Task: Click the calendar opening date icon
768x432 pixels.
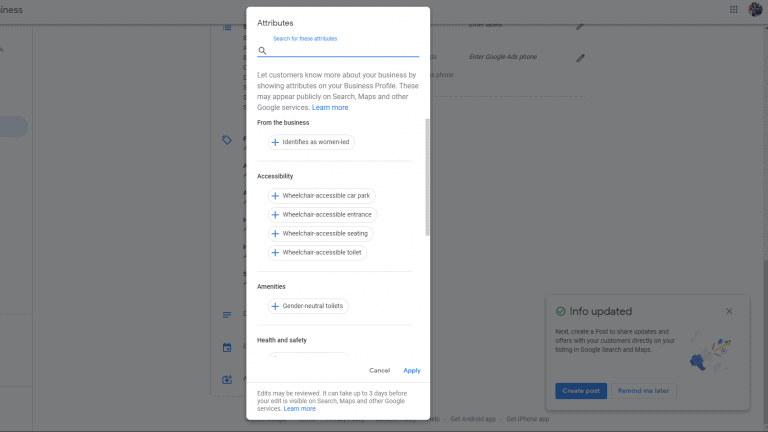Action: [227, 347]
